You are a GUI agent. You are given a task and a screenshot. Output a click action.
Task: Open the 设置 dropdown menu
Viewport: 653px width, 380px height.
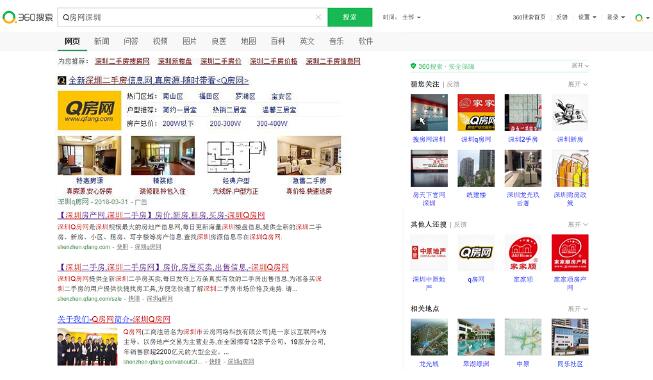pyautogui.click(x=587, y=17)
